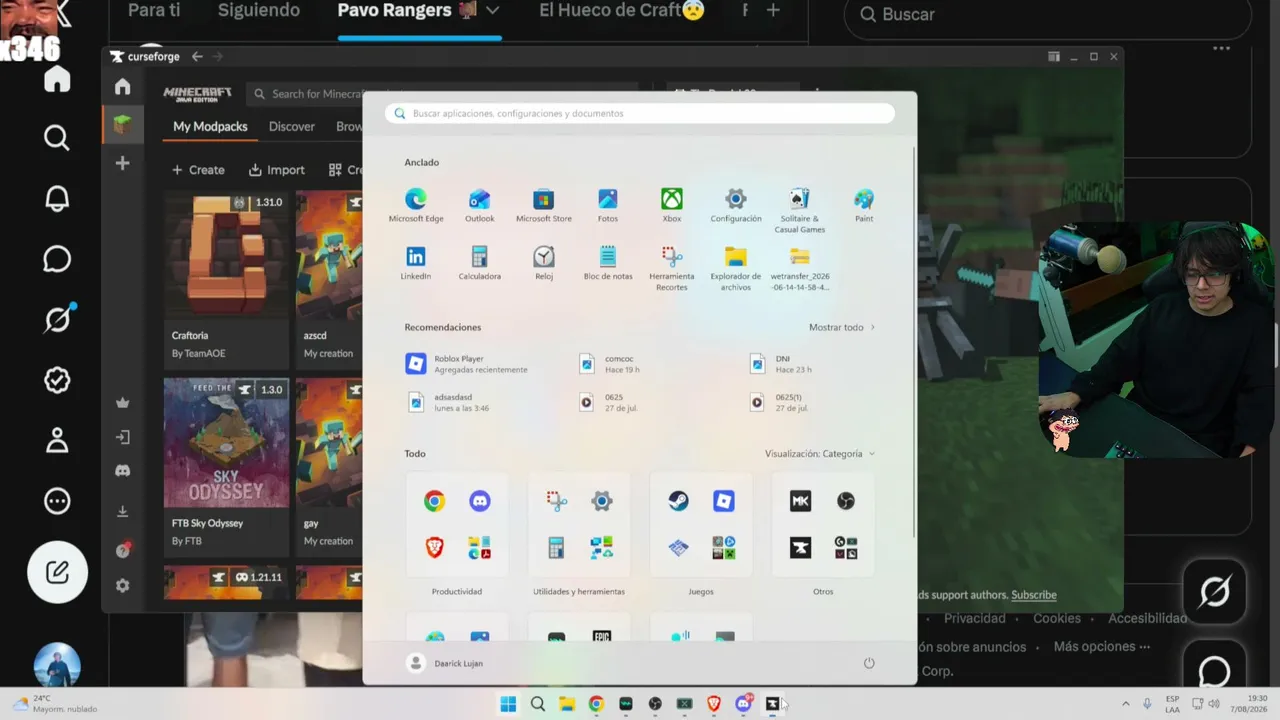Click the Start menu search field
The width and height of the screenshot is (1280, 720).
640,114
